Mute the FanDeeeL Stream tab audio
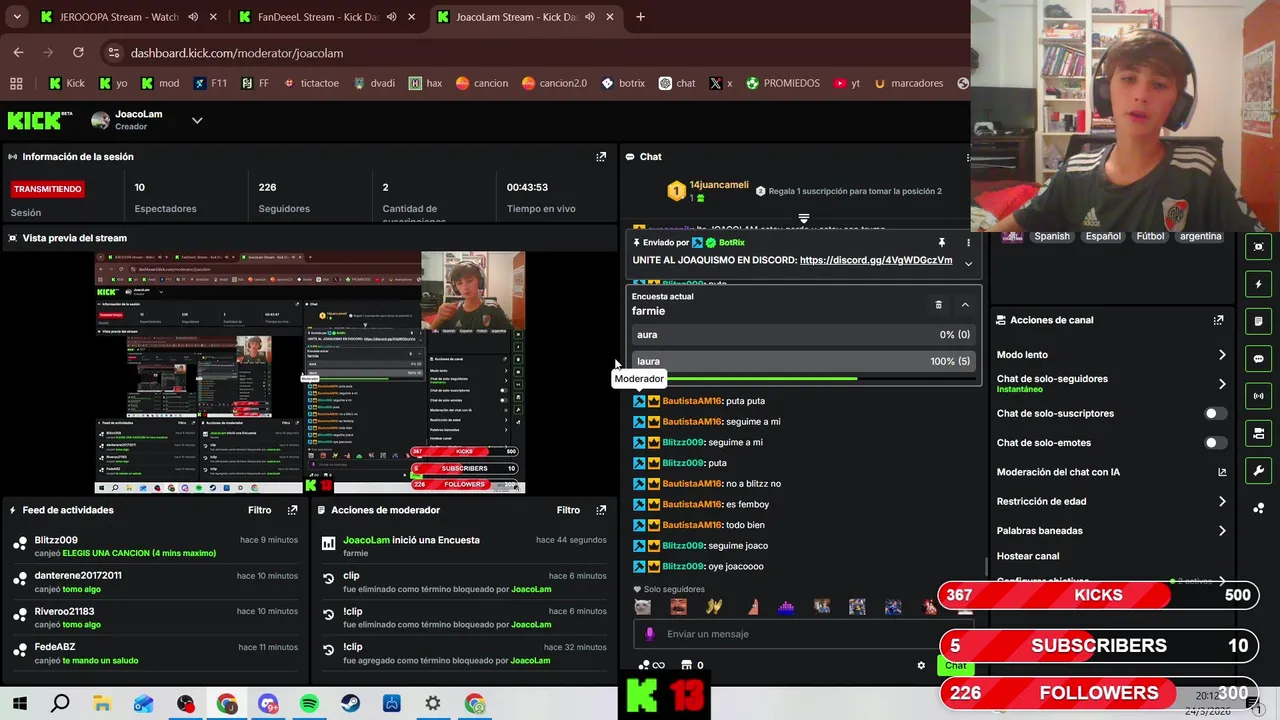The width and height of the screenshot is (1280, 720). click(x=392, y=17)
